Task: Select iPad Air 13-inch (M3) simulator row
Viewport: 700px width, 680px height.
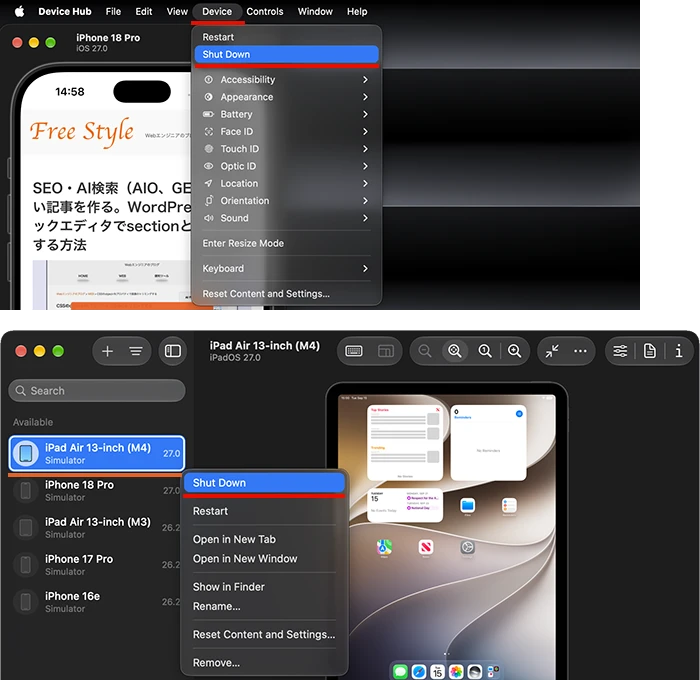Action: [x=97, y=528]
